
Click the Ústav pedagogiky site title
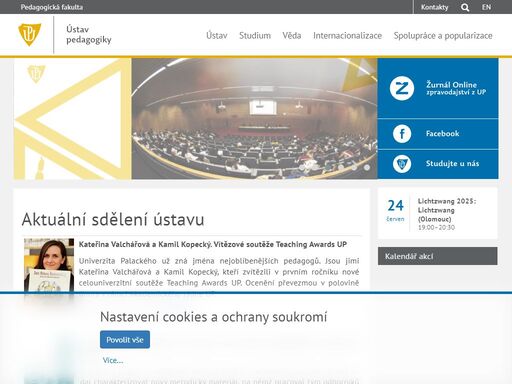click(89, 34)
